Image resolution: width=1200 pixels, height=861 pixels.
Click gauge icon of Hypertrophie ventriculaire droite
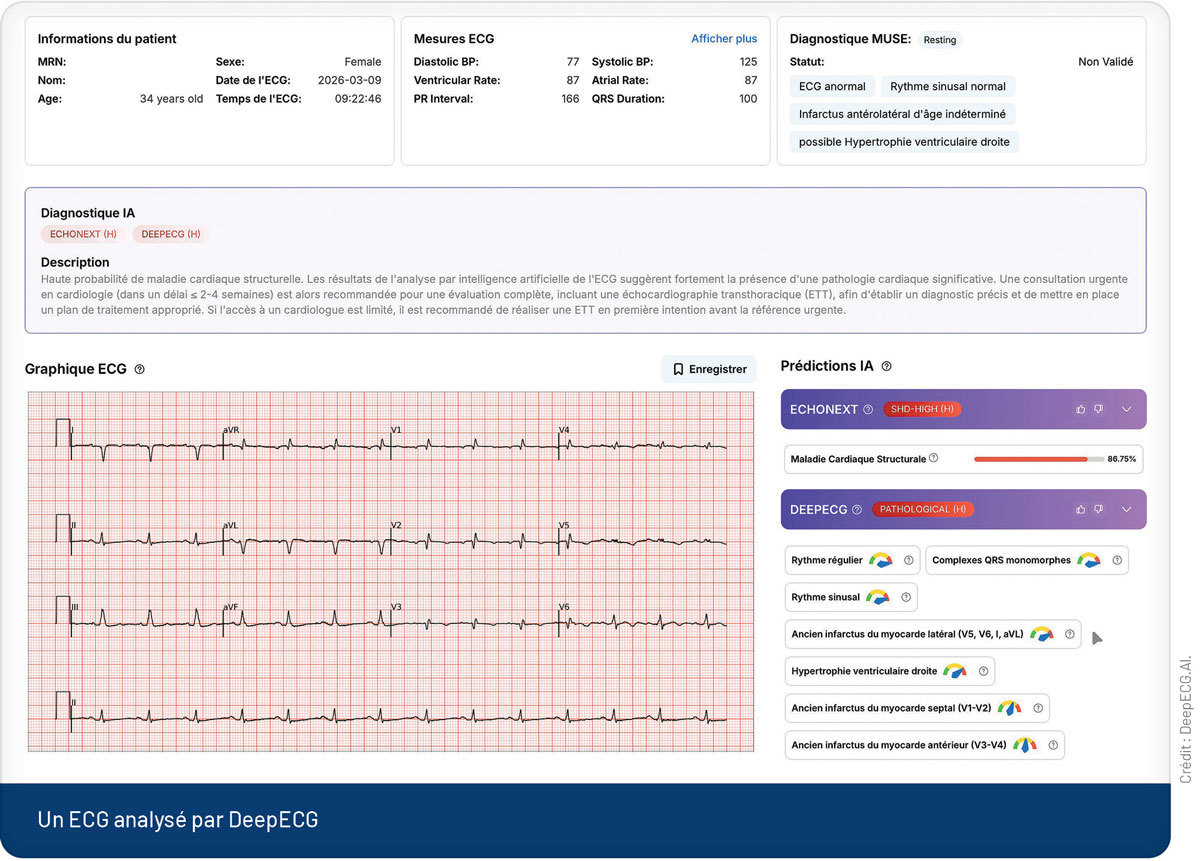click(955, 671)
